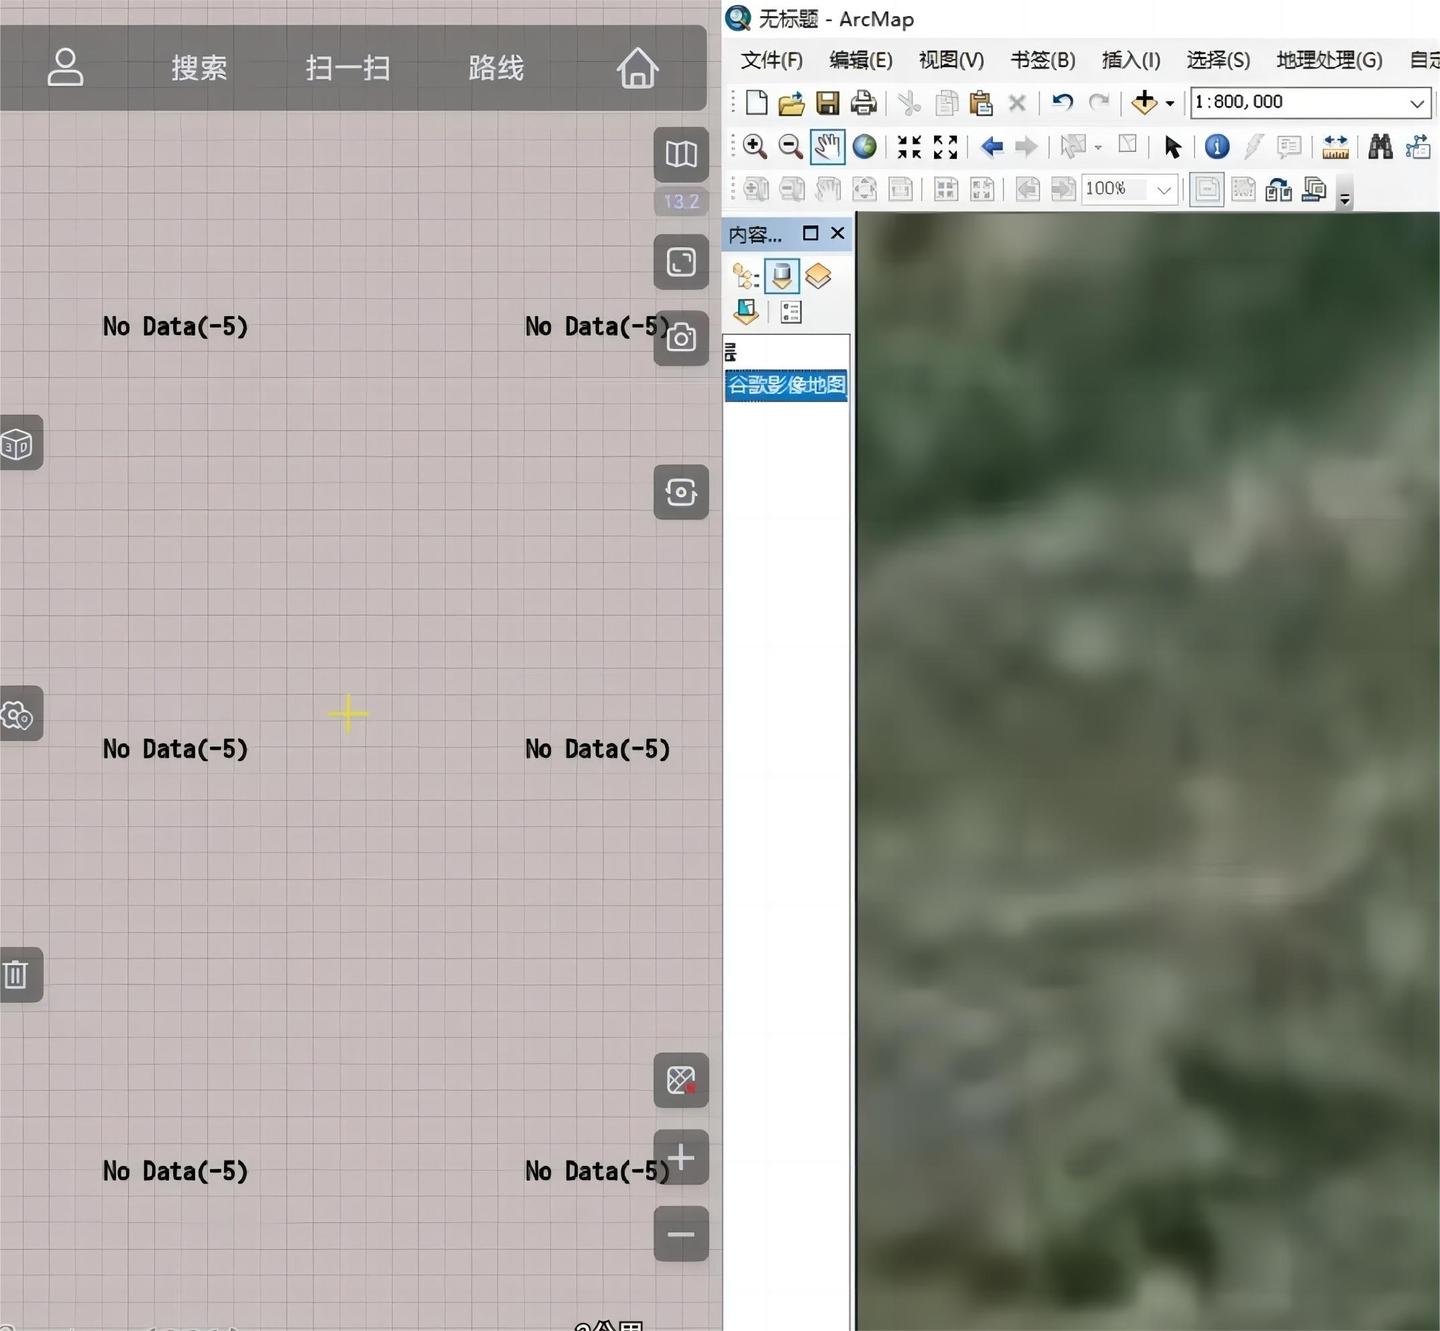Tap the fullscreen frame icon in map app
The image size is (1440, 1331).
[681, 262]
